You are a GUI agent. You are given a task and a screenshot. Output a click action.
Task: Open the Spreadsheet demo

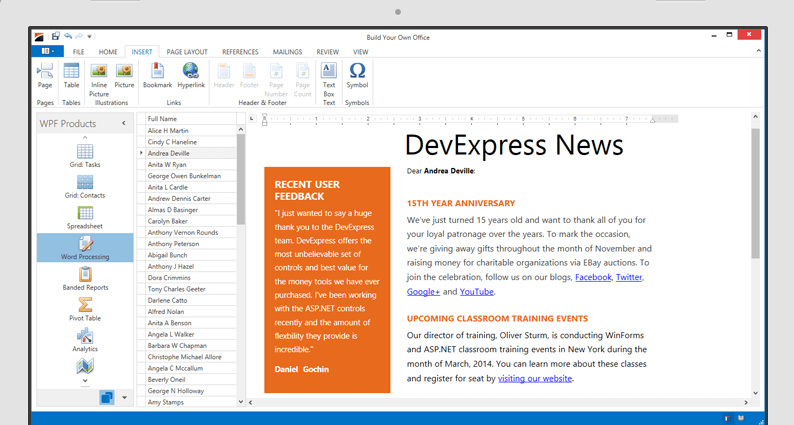point(85,217)
